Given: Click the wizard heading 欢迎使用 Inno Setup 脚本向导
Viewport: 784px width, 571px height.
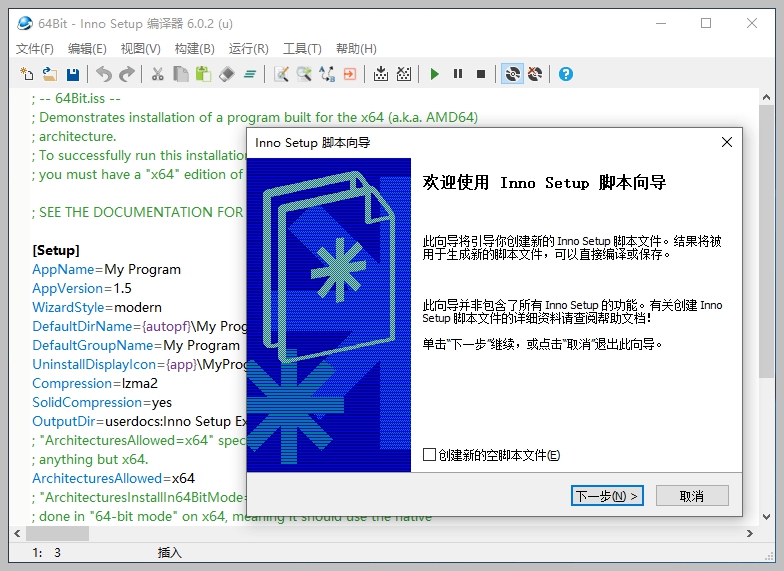Looking at the screenshot, I should point(544,182).
